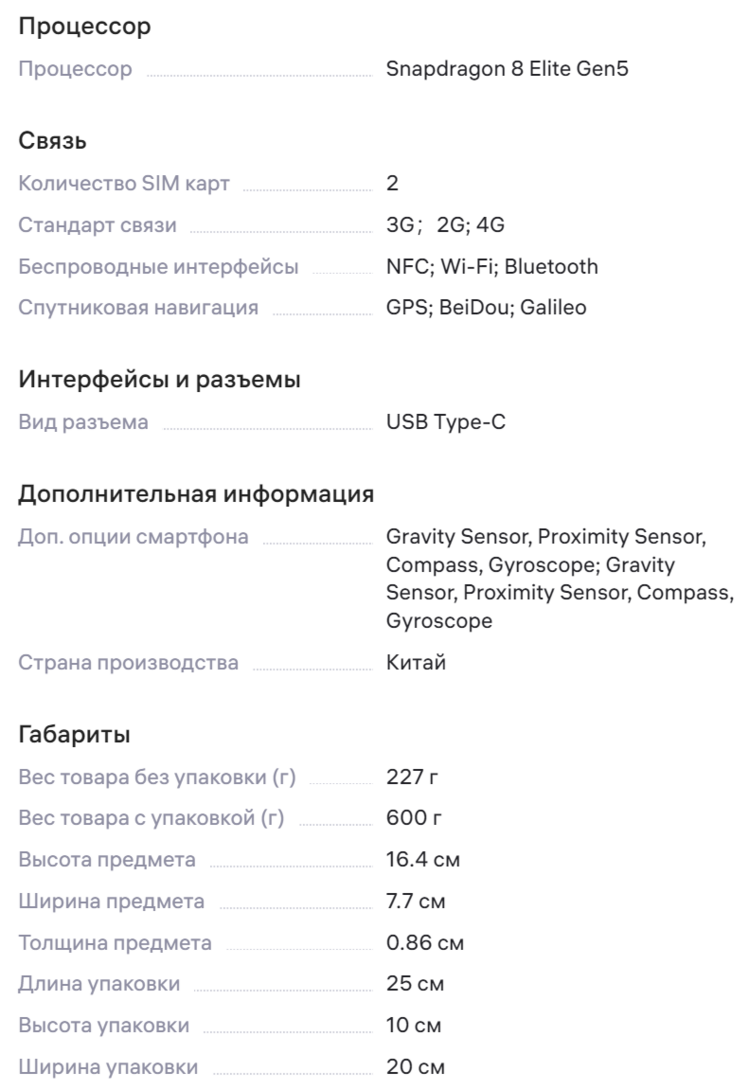Image resolution: width=749 pixels, height=1090 pixels.
Task: Click the Количество SIM карт label
Action: click(124, 184)
